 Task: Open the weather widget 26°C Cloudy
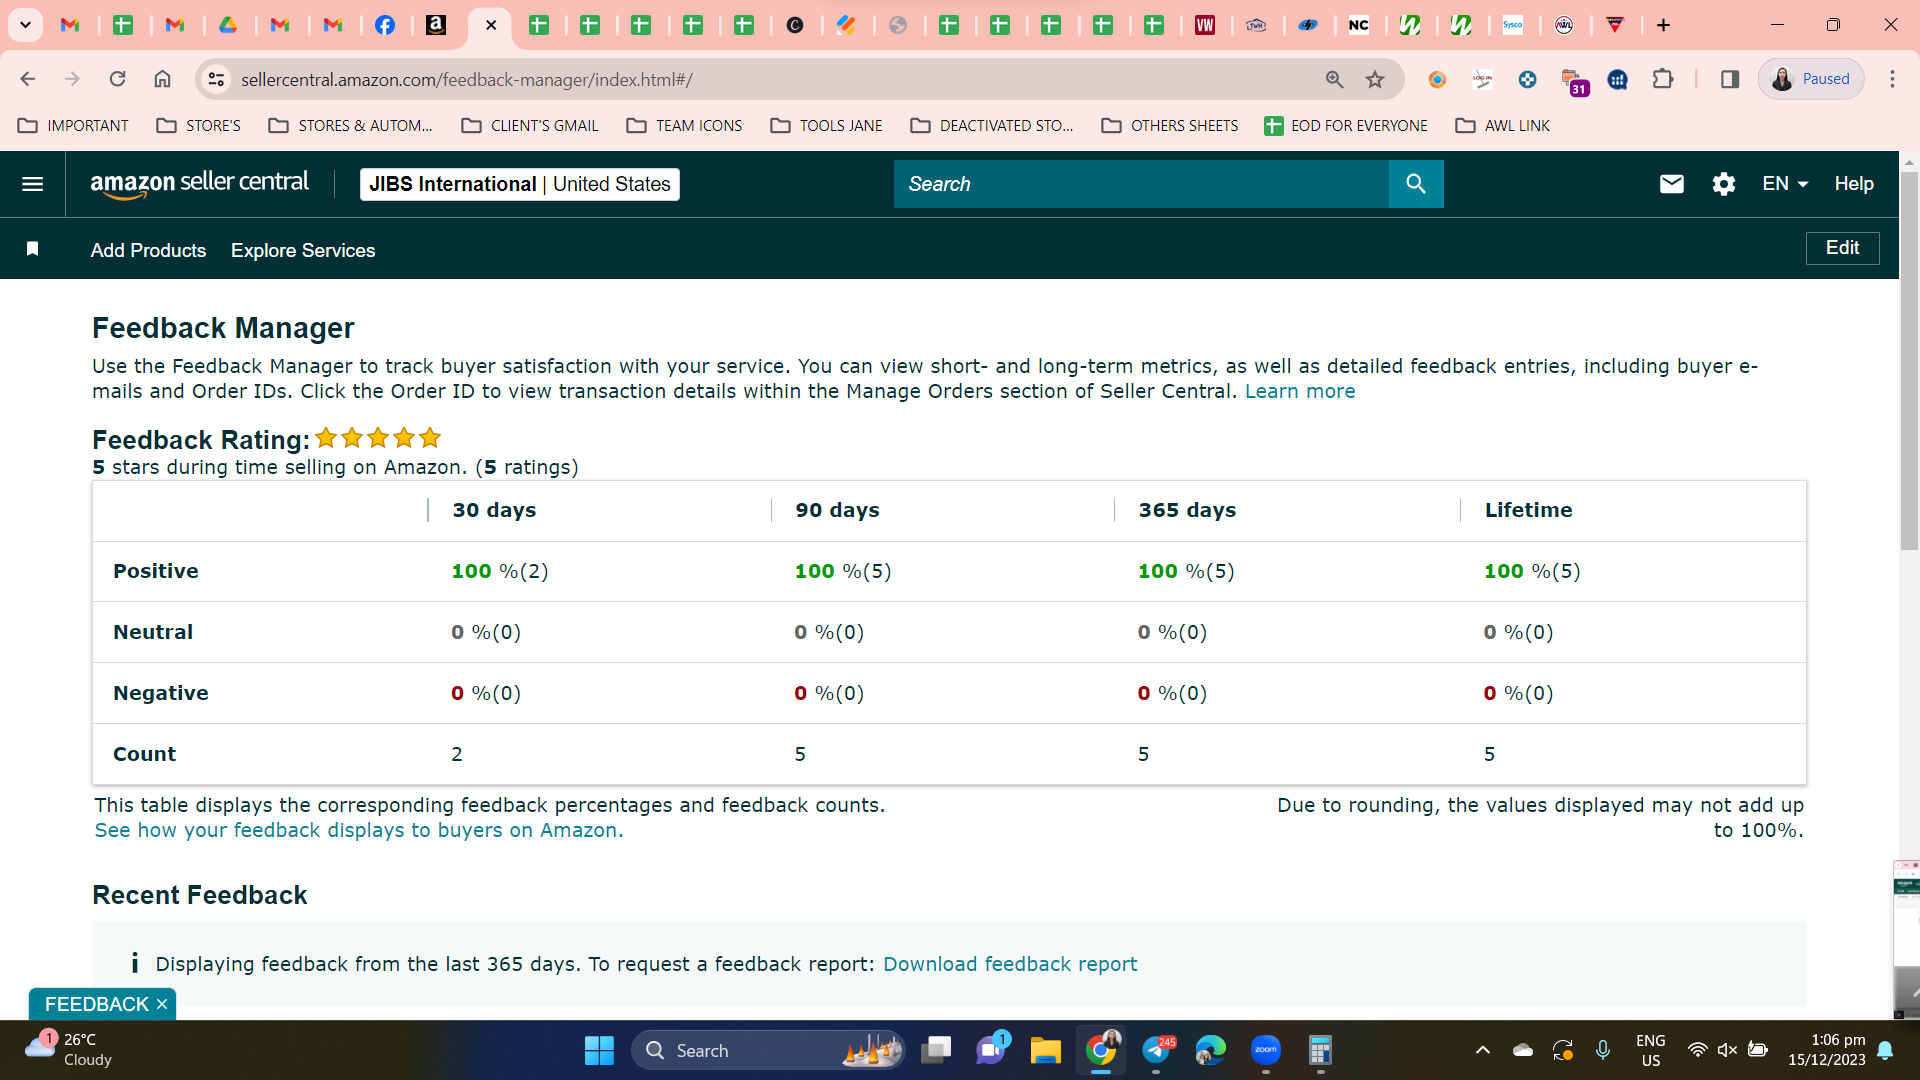point(70,1050)
